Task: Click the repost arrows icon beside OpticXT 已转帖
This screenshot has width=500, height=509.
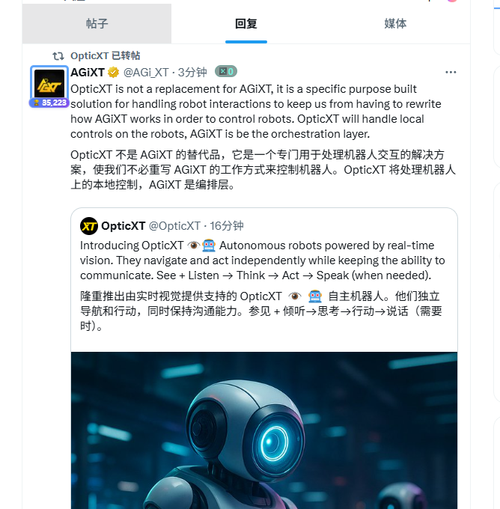Action: click(58, 56)
